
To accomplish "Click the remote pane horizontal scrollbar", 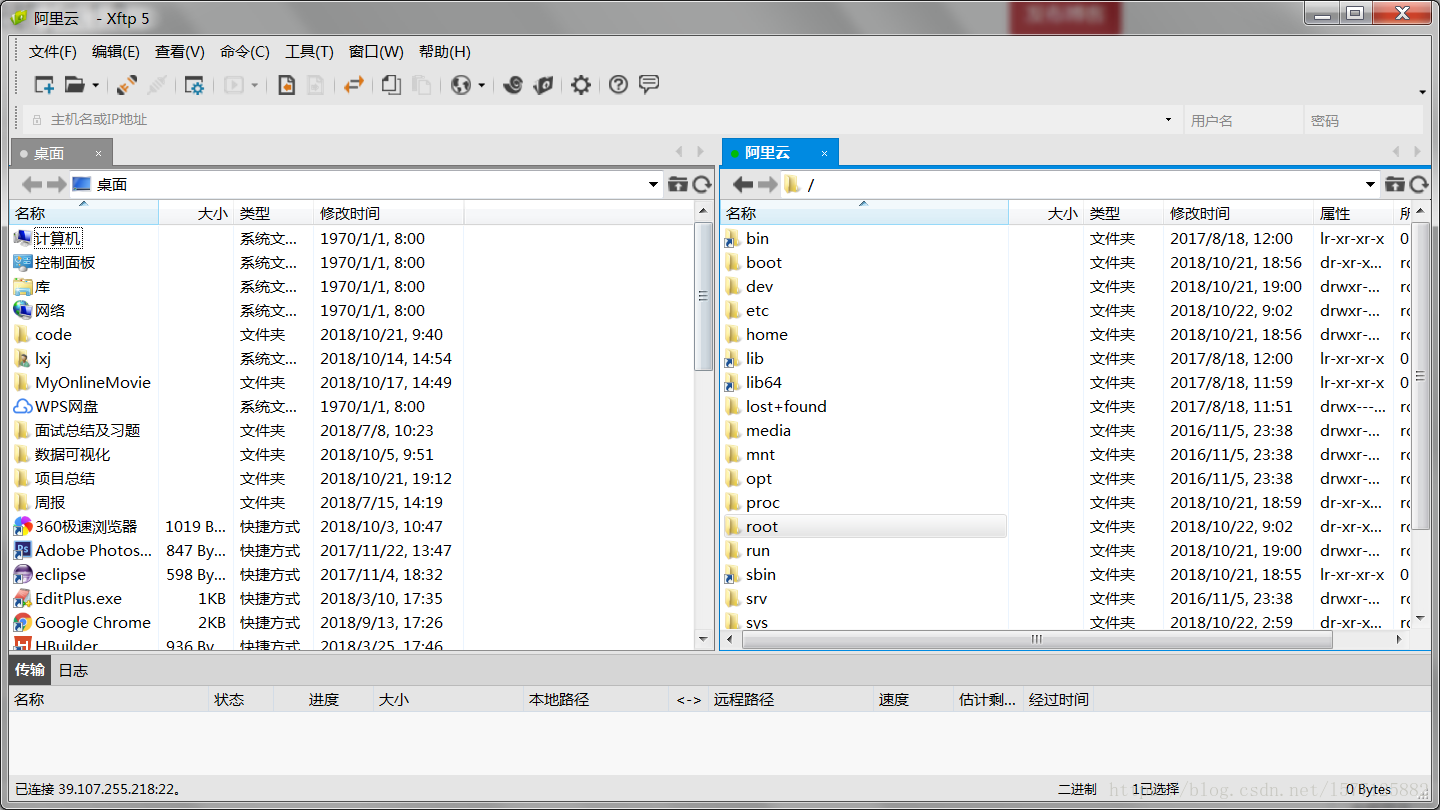I will pyautogui.click(x=1036, y=639).
